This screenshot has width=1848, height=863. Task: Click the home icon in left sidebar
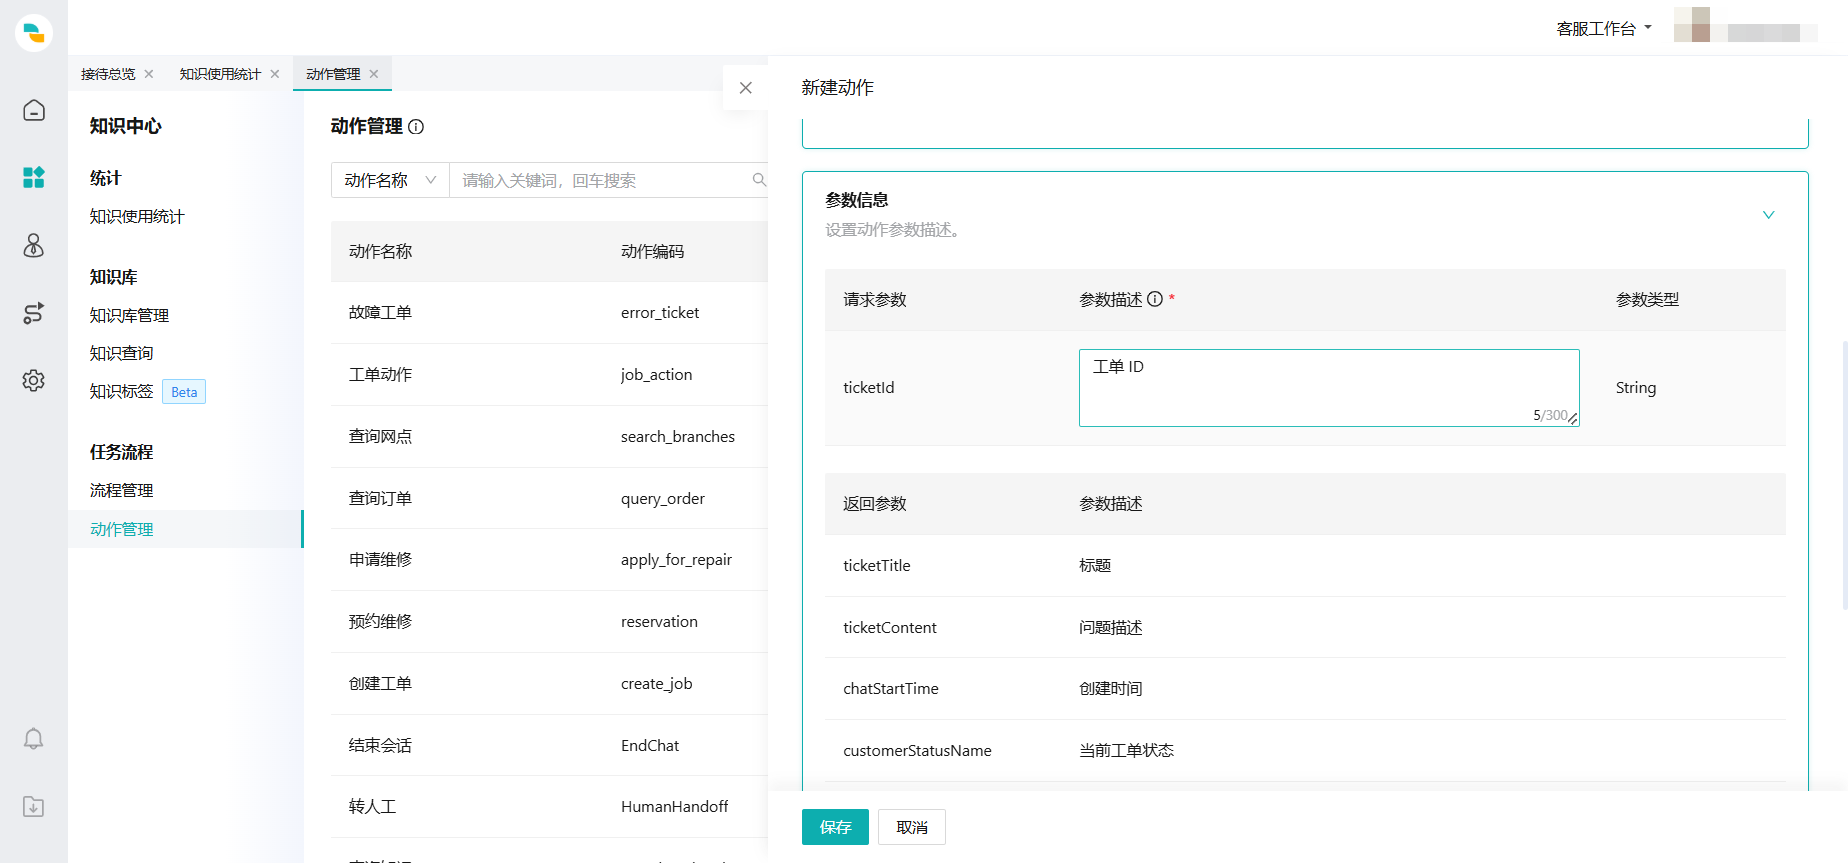34,110
